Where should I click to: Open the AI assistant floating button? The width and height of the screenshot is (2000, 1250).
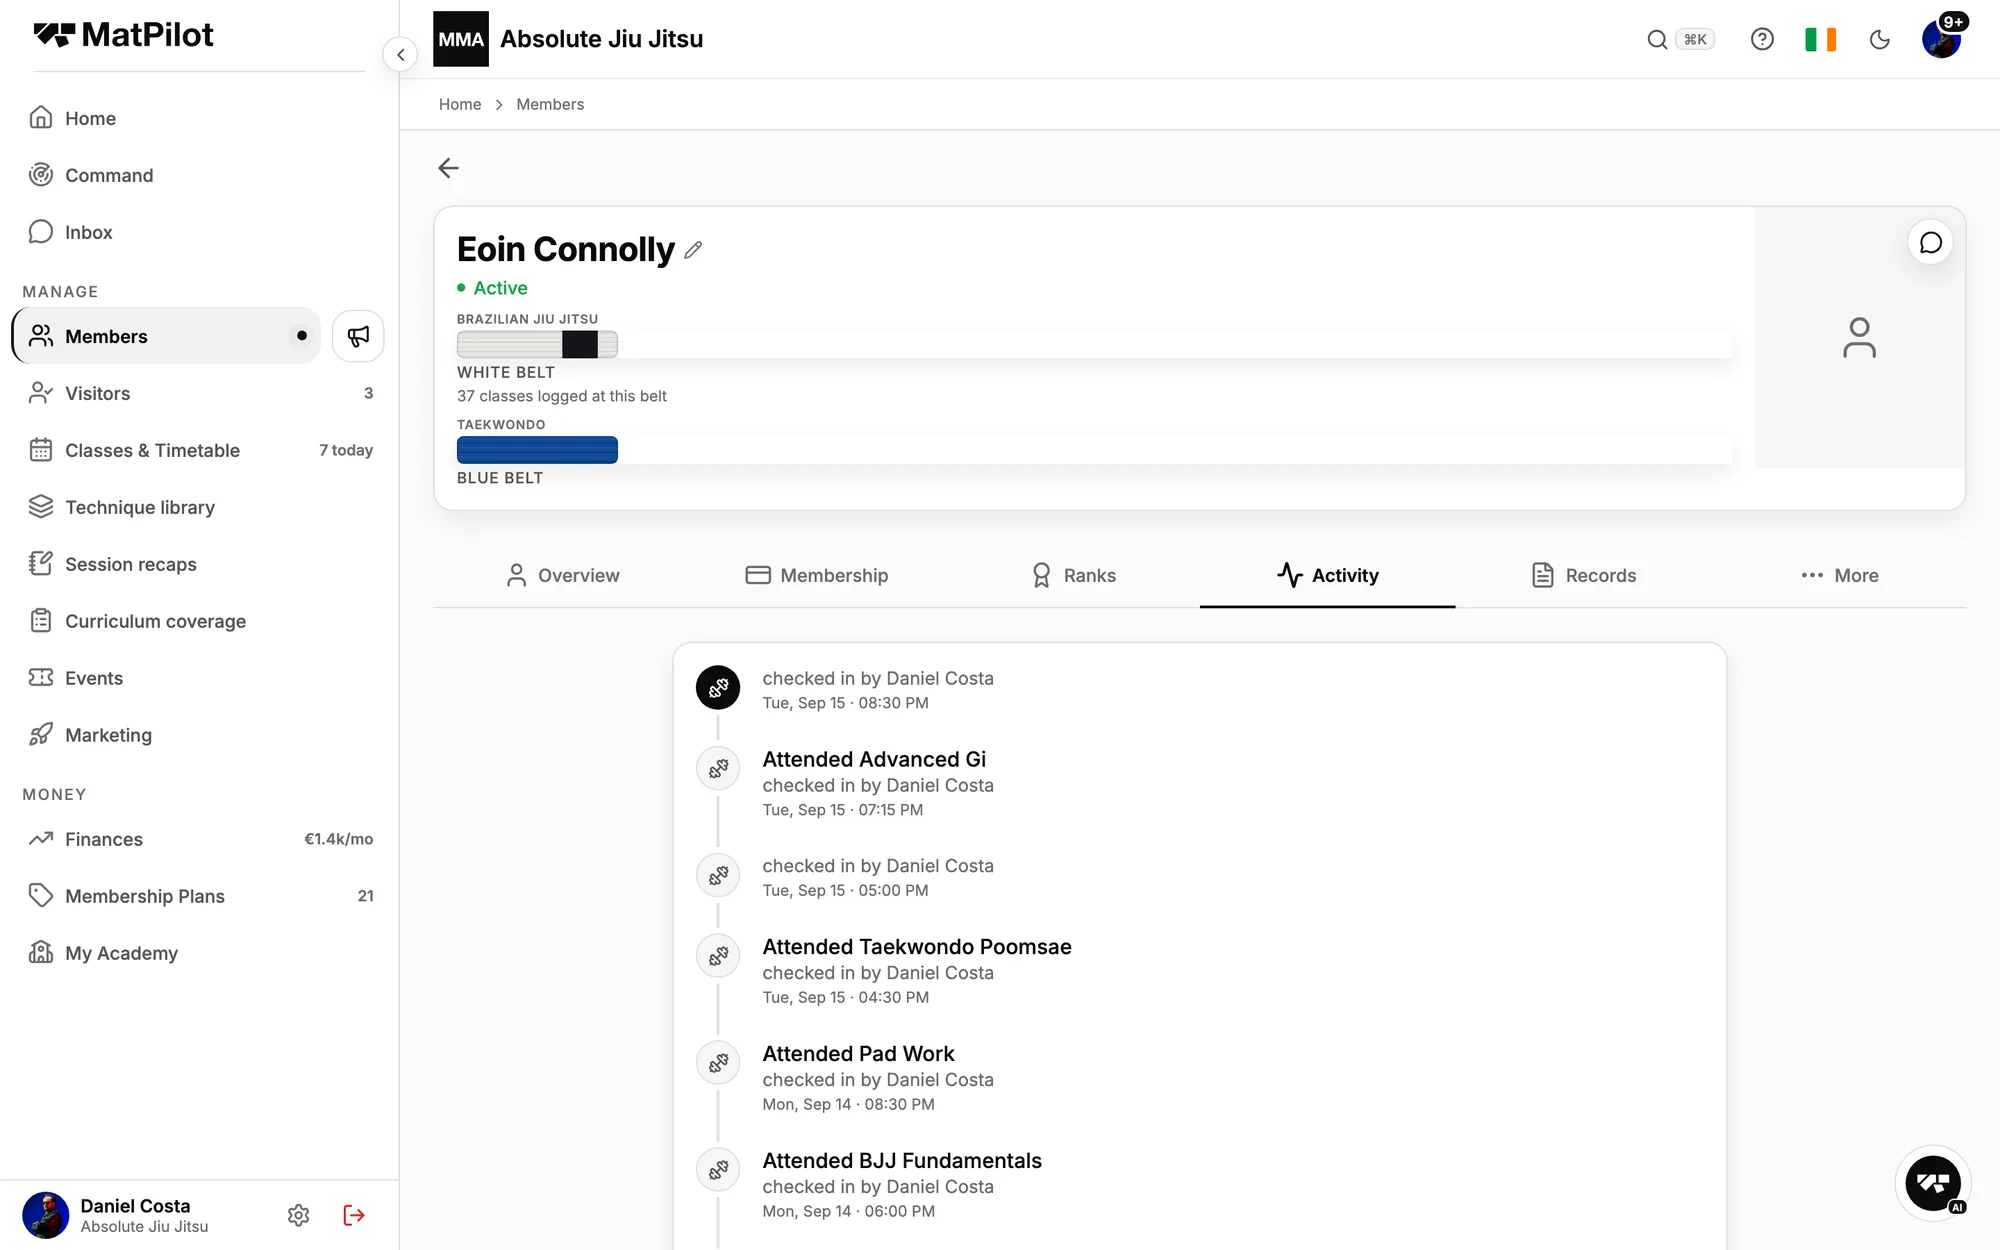1933,1184
